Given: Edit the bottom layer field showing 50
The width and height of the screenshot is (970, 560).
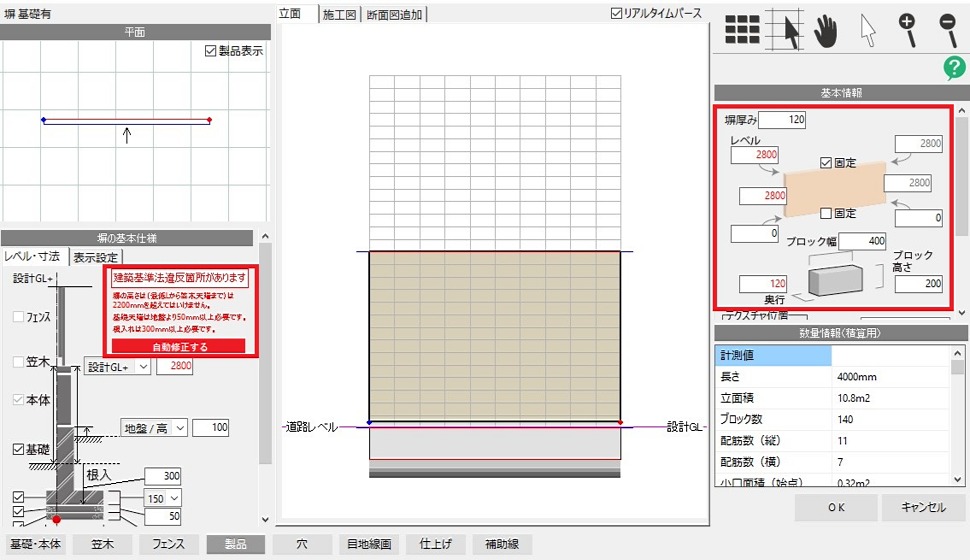Looking at the screenshot, I should pyautogui.click(x=163, y=516).
